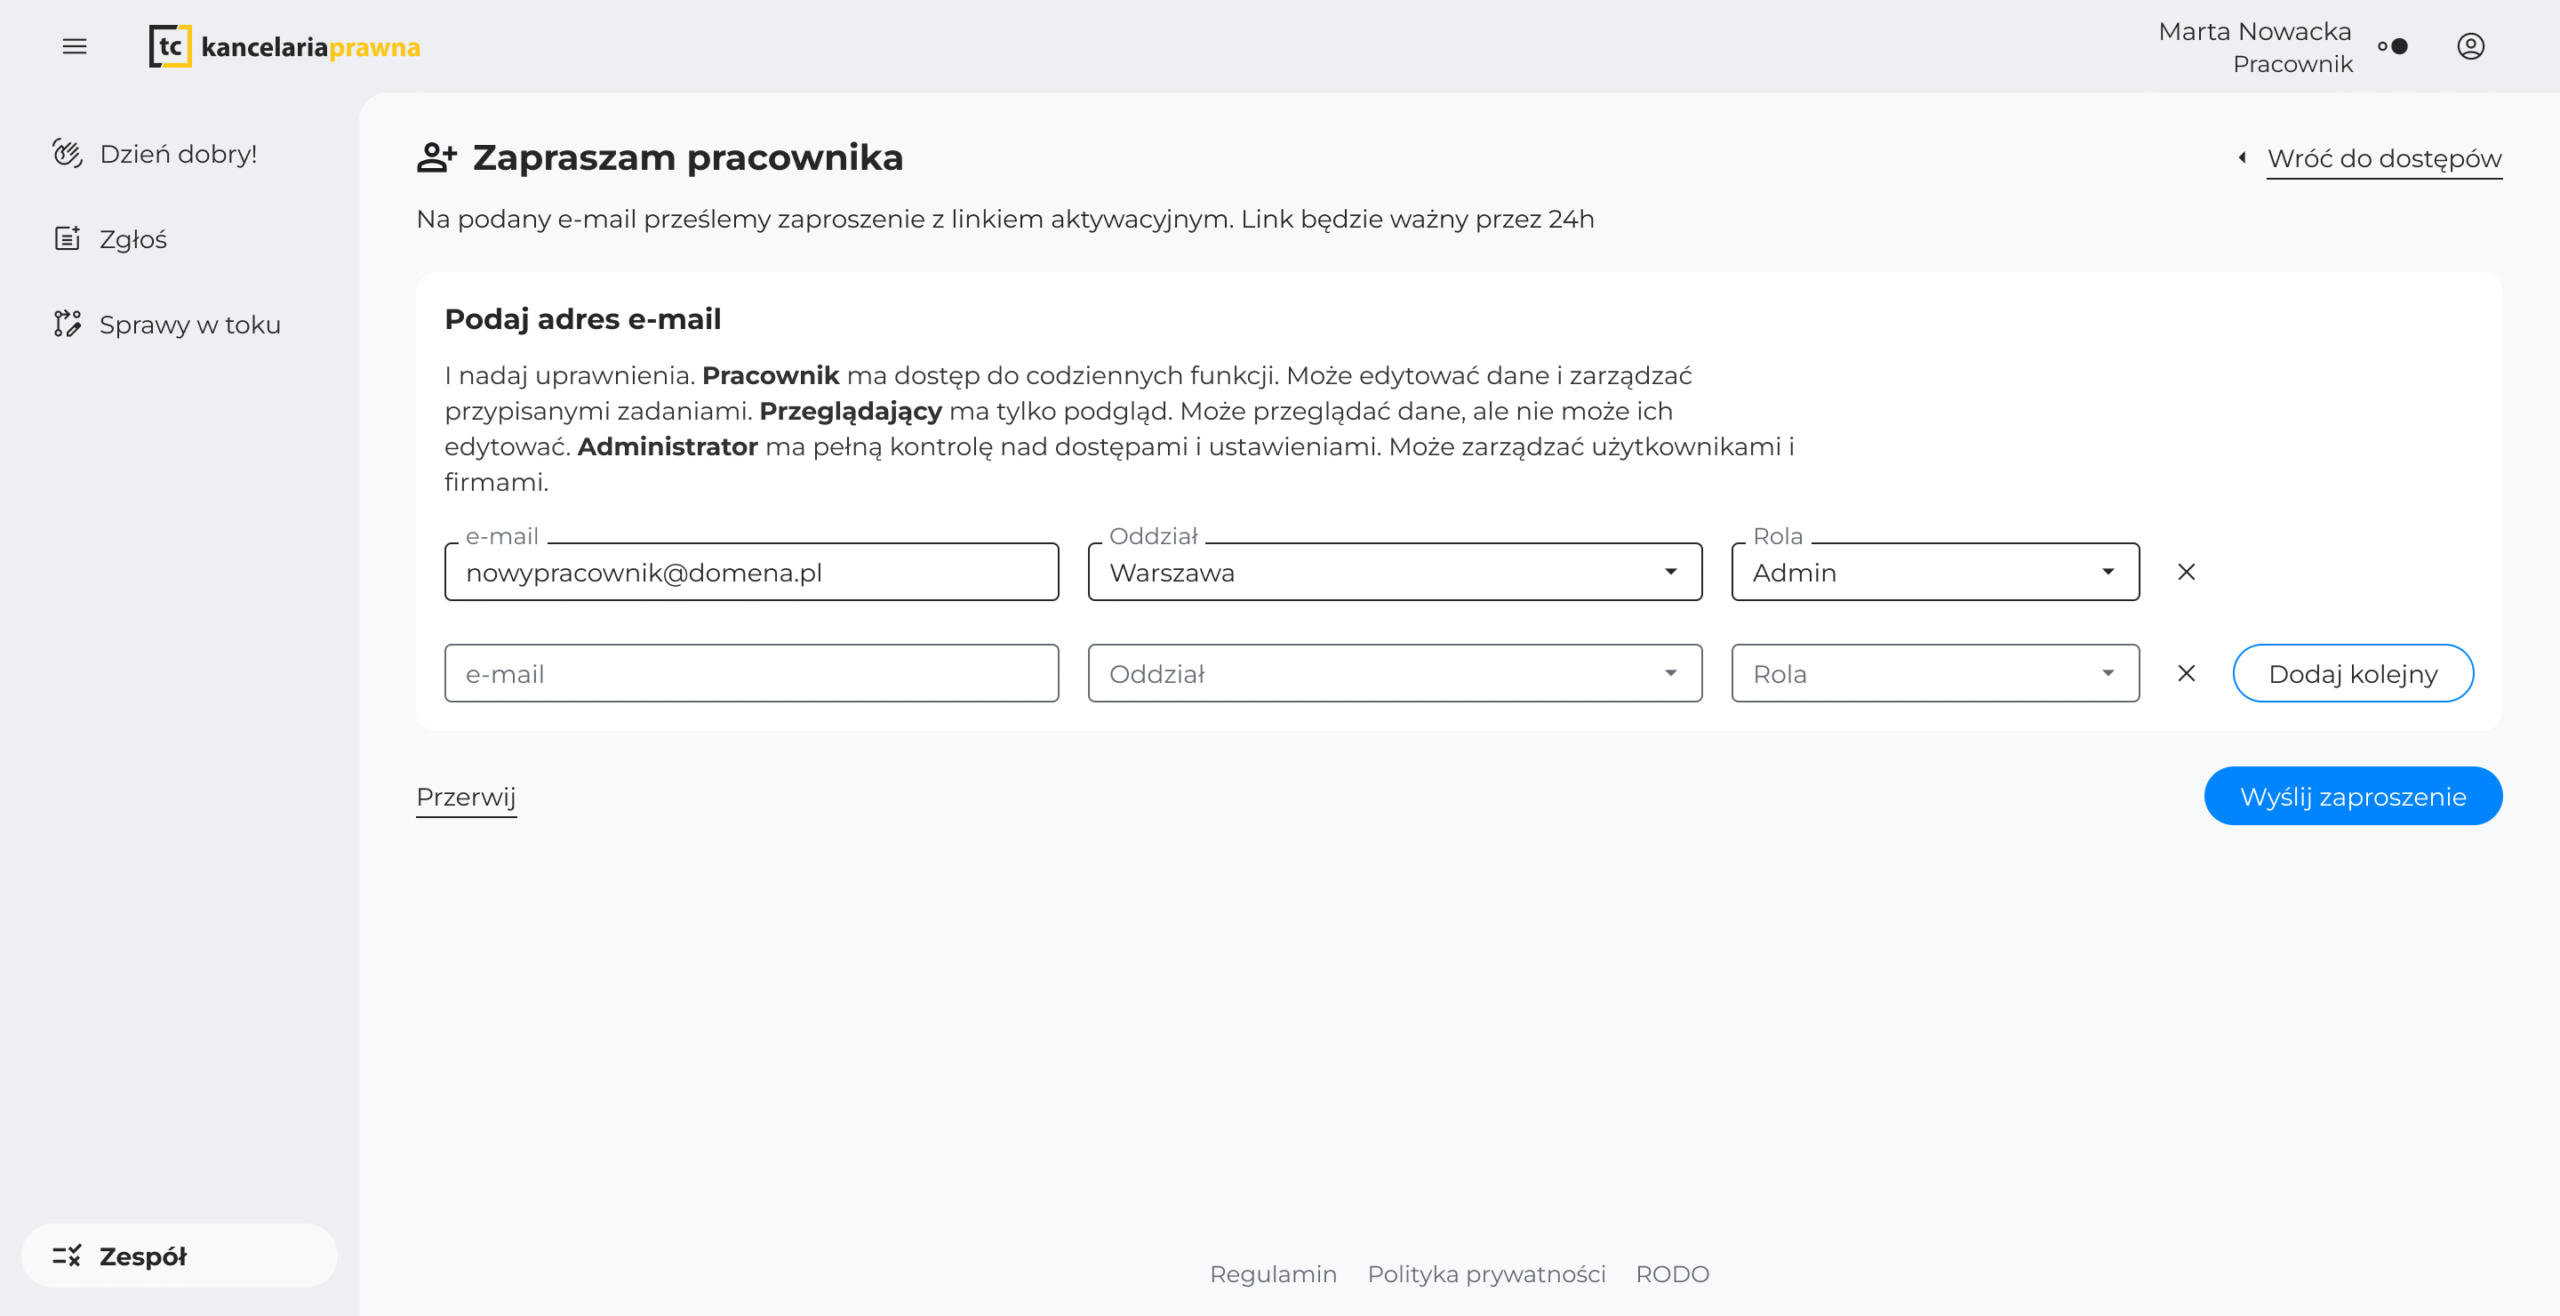Focus the empty e-mail input field

click(x=751, y=673)
